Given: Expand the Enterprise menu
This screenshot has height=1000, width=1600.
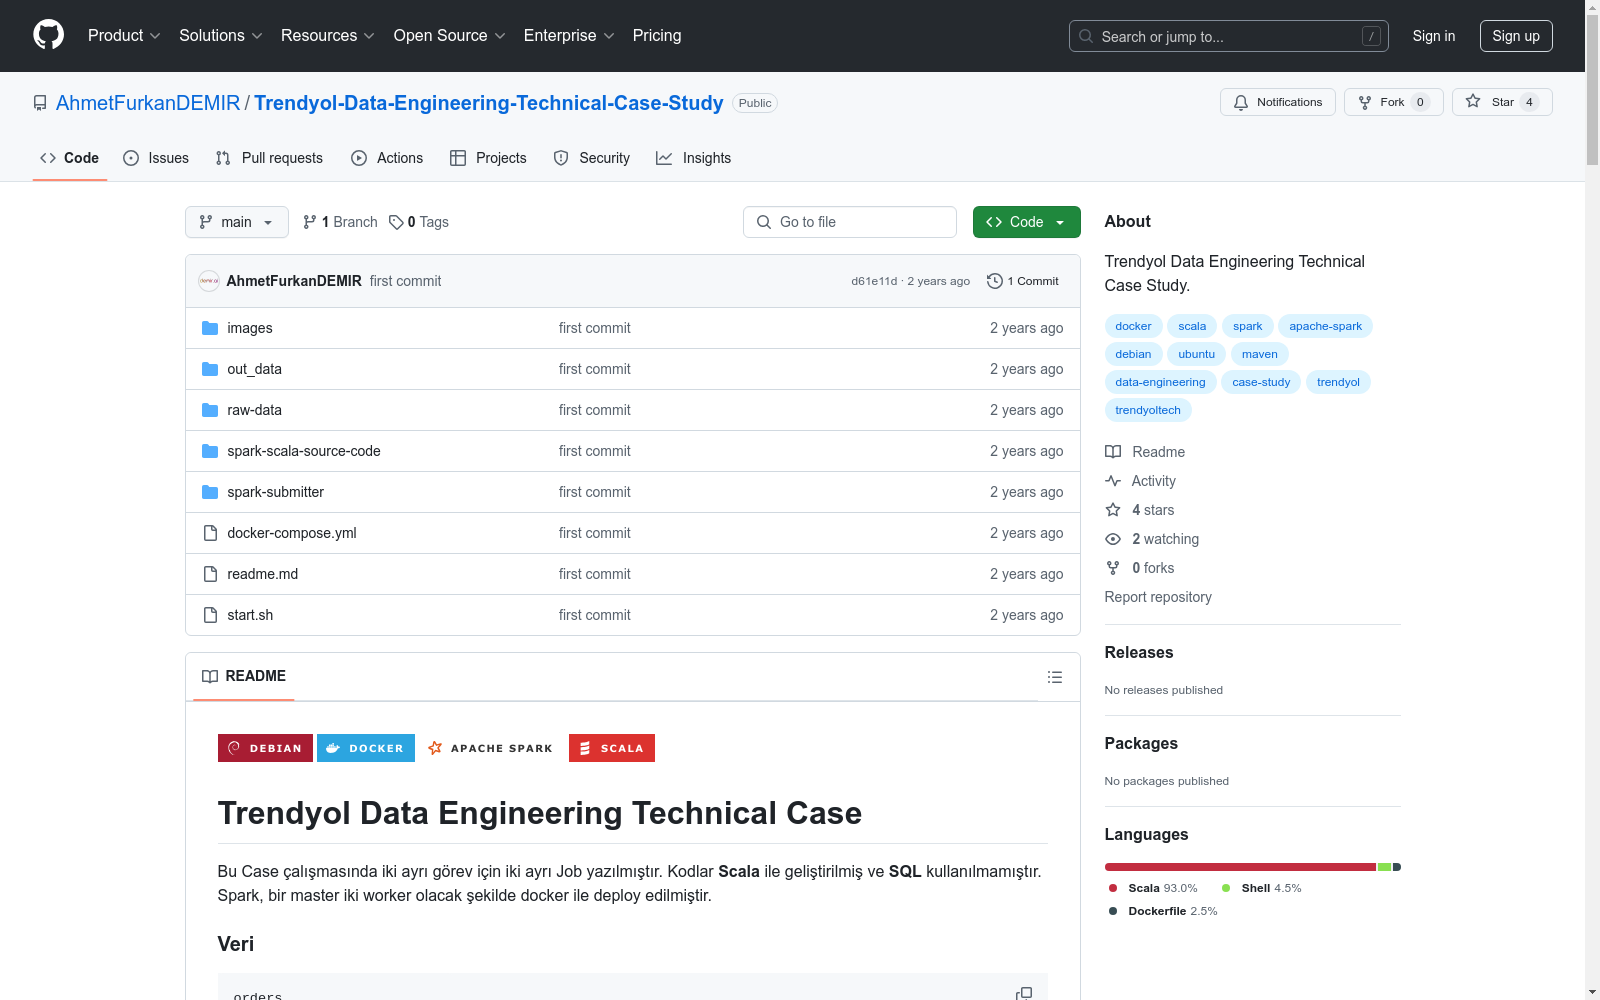Looking at the screenshot, I should point(569,36).
